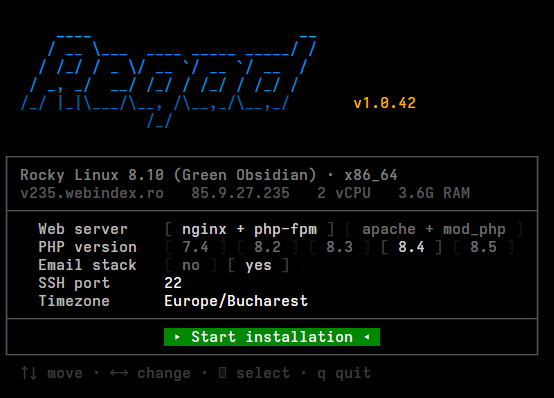The height and width of the screenshot is (398, 554).
Task: Click the Rocky Linux 8.10 OS line
Action: (x=209, y=175)
